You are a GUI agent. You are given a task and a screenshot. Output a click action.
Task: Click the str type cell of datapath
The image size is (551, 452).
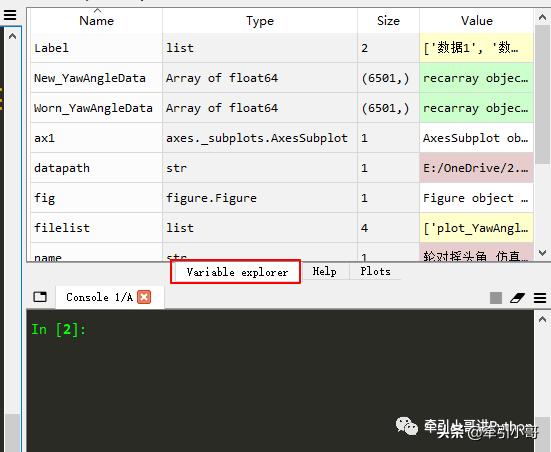[x=260, y=168]
